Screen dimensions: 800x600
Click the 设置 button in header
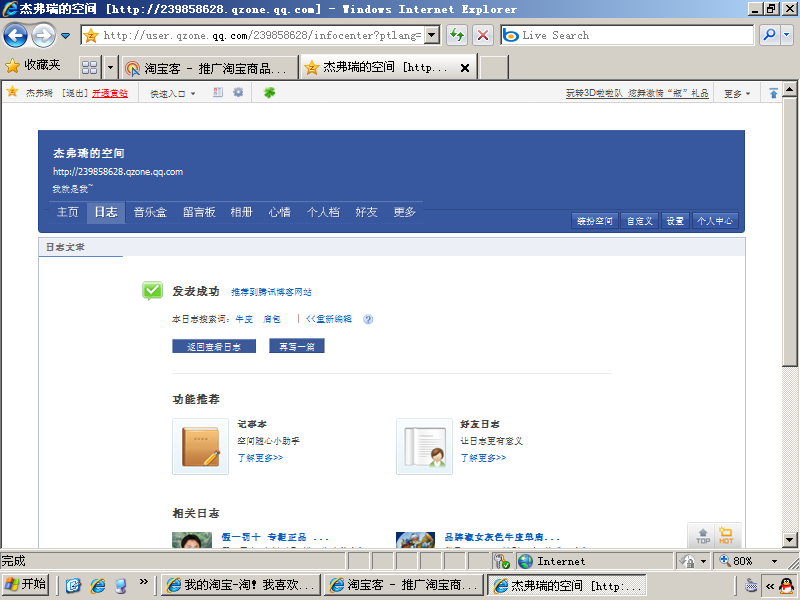tap(675, 221)
